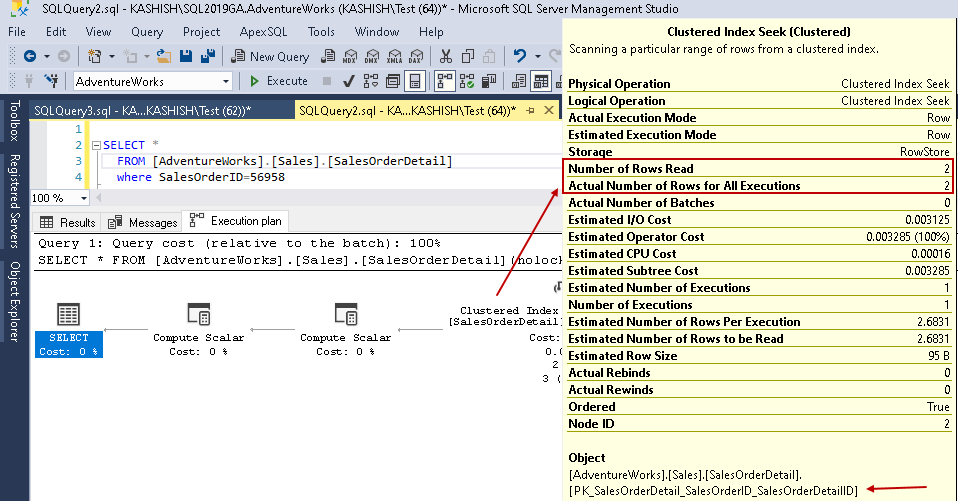The image size is (958, 501).
Task: Select the Execution plan tab
Action: pyautogui.click(x=236, y=221)
